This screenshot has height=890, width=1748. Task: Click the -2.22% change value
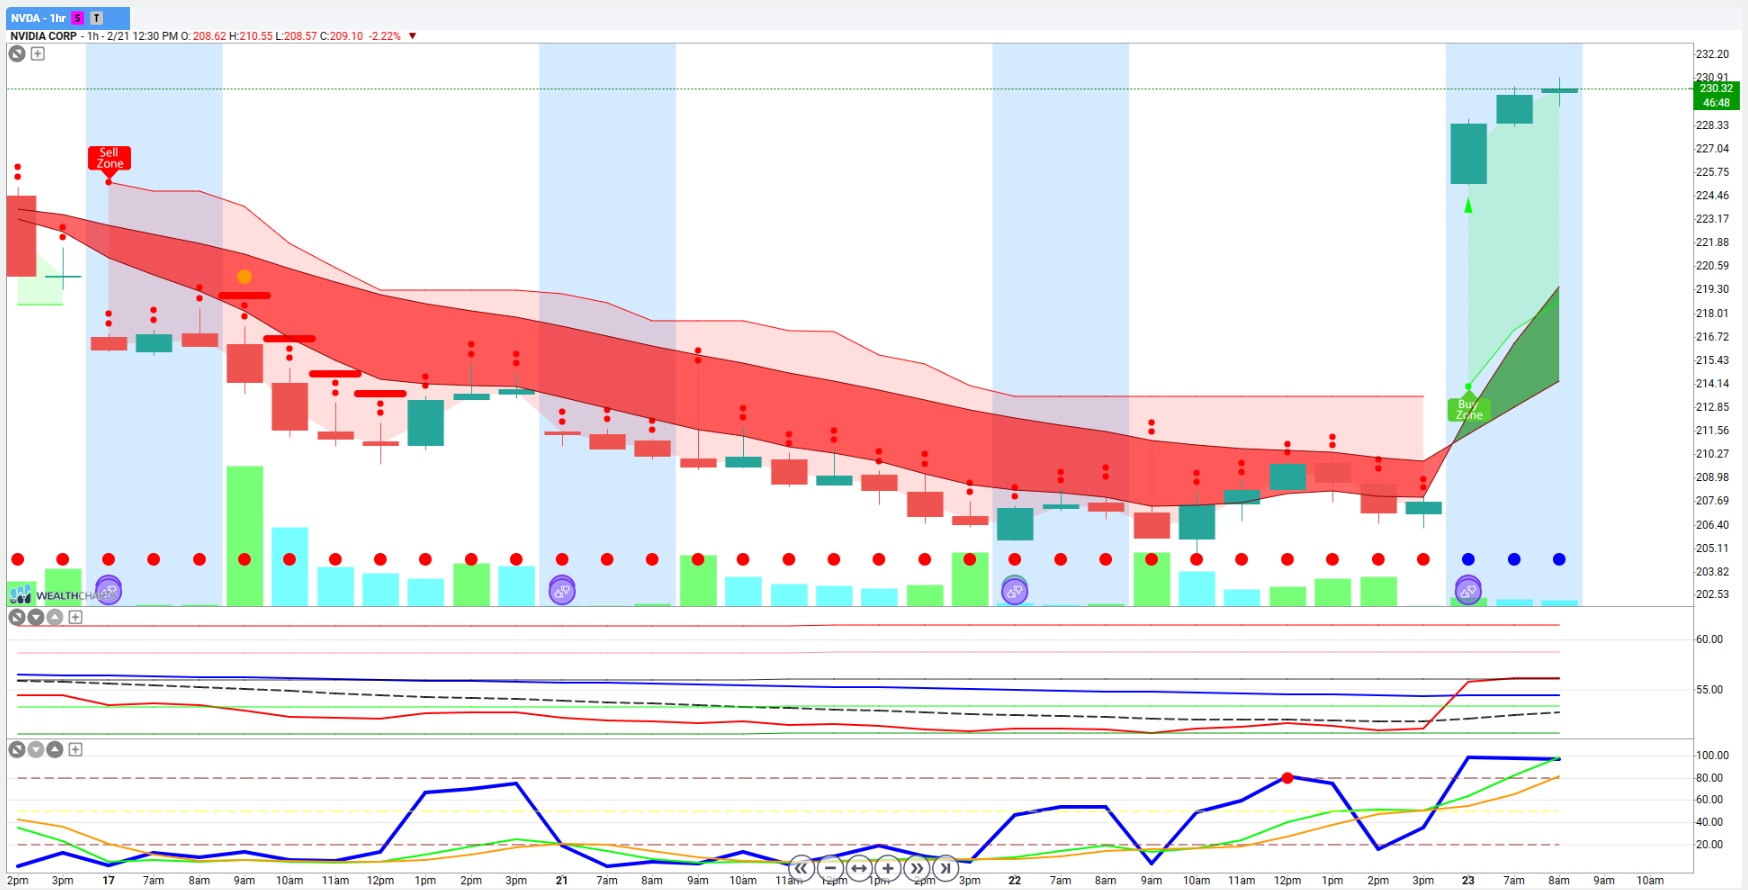385,36
